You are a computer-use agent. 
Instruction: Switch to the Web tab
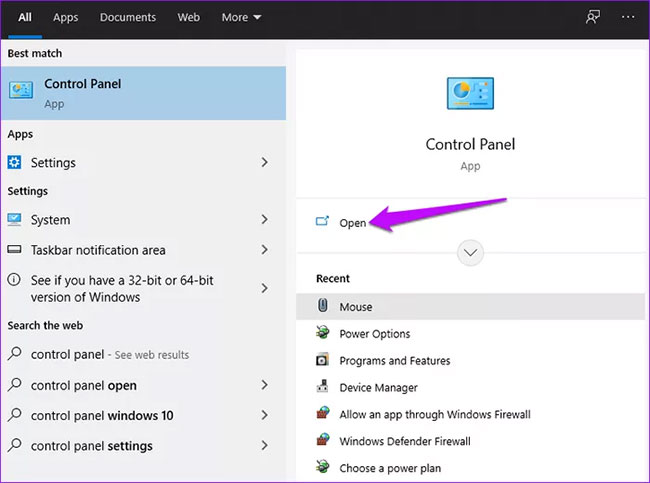point(189,17)
